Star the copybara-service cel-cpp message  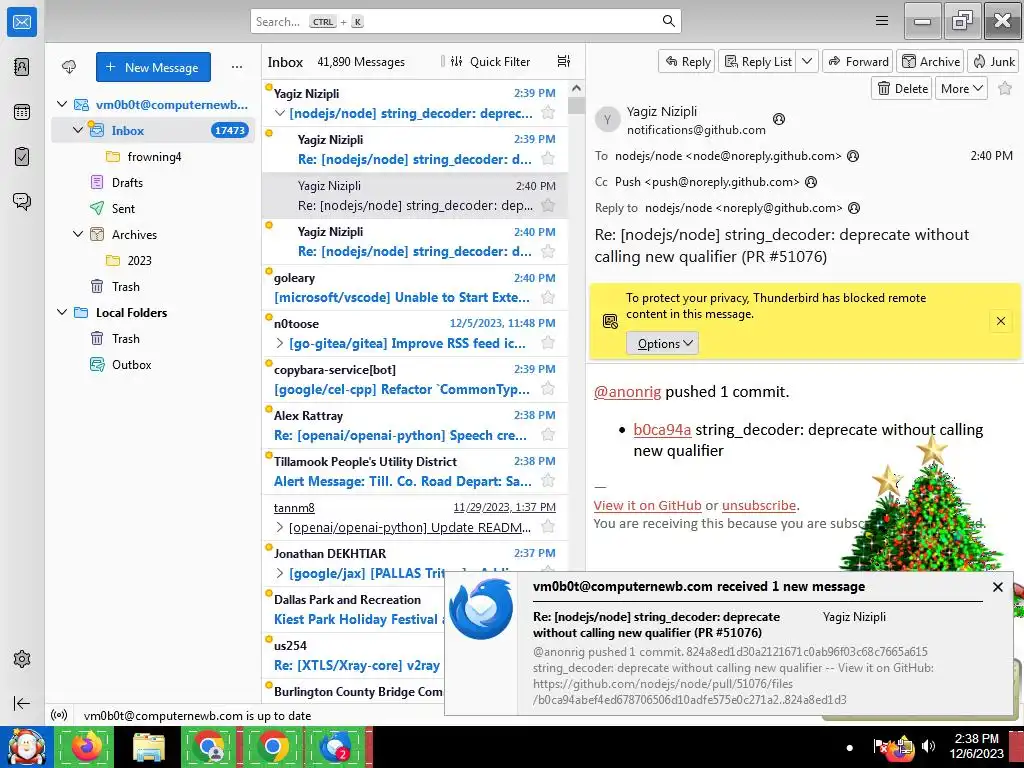pyautogui.click(x=548, y=389)
